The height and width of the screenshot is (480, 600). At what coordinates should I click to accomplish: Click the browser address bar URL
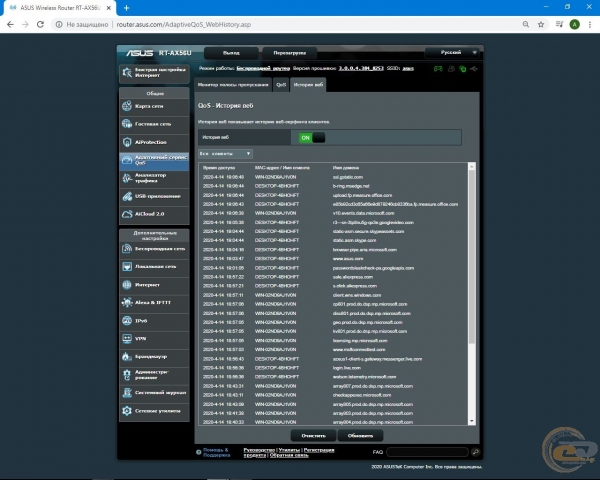tap(184, 24)
